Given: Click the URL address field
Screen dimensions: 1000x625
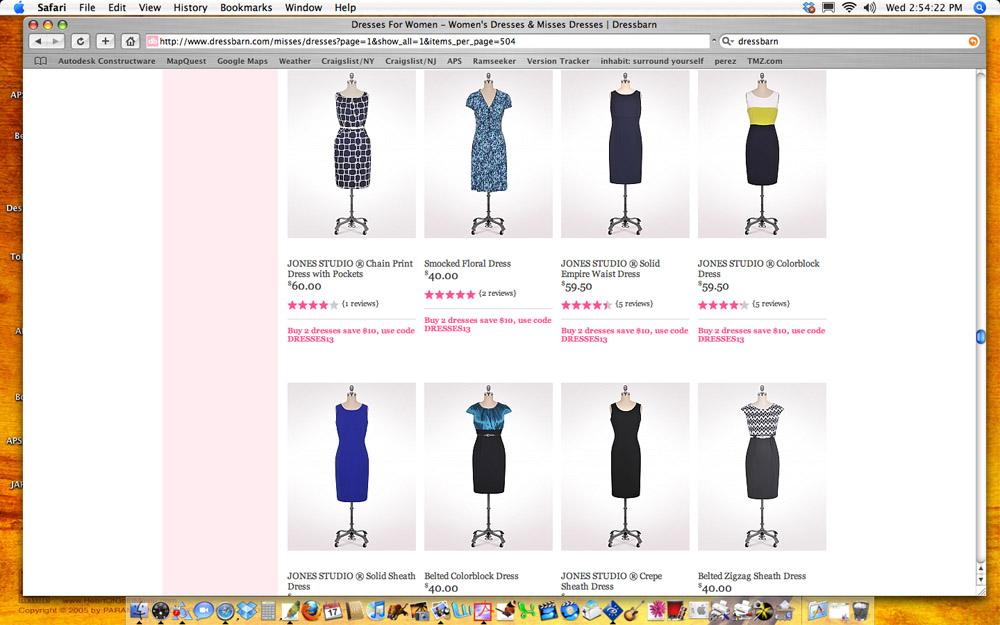Looking at the screenshot, I should click(427, 41).
